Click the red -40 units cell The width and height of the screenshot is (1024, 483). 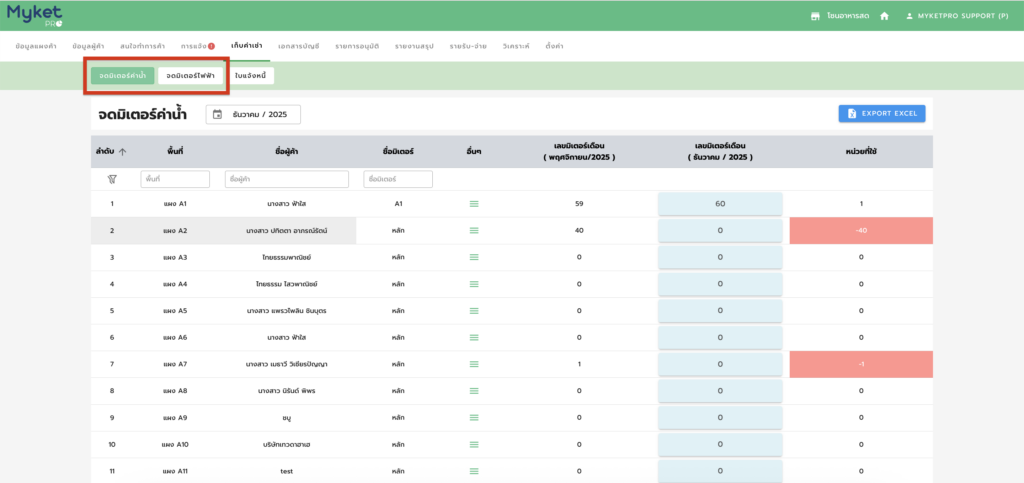click(860, 231)
